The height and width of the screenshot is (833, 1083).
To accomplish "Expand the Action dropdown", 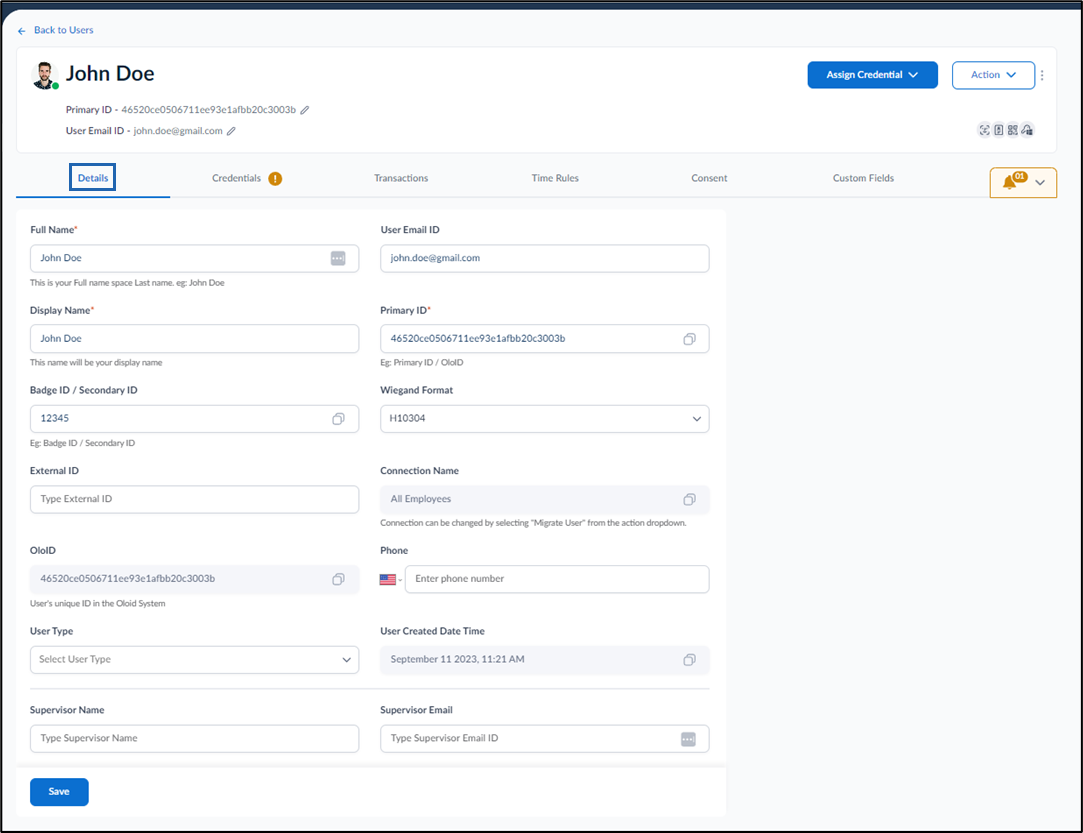I will click(x=993, y=75).
